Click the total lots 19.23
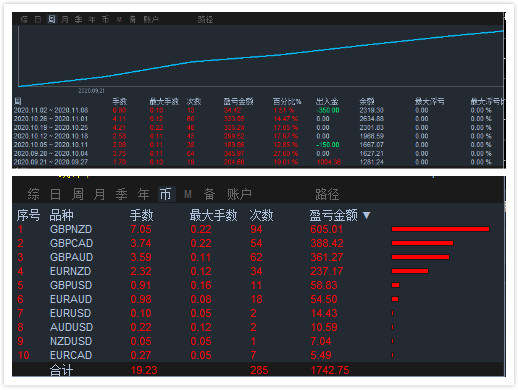Screen dimensions: 518x390 point(144,370)
